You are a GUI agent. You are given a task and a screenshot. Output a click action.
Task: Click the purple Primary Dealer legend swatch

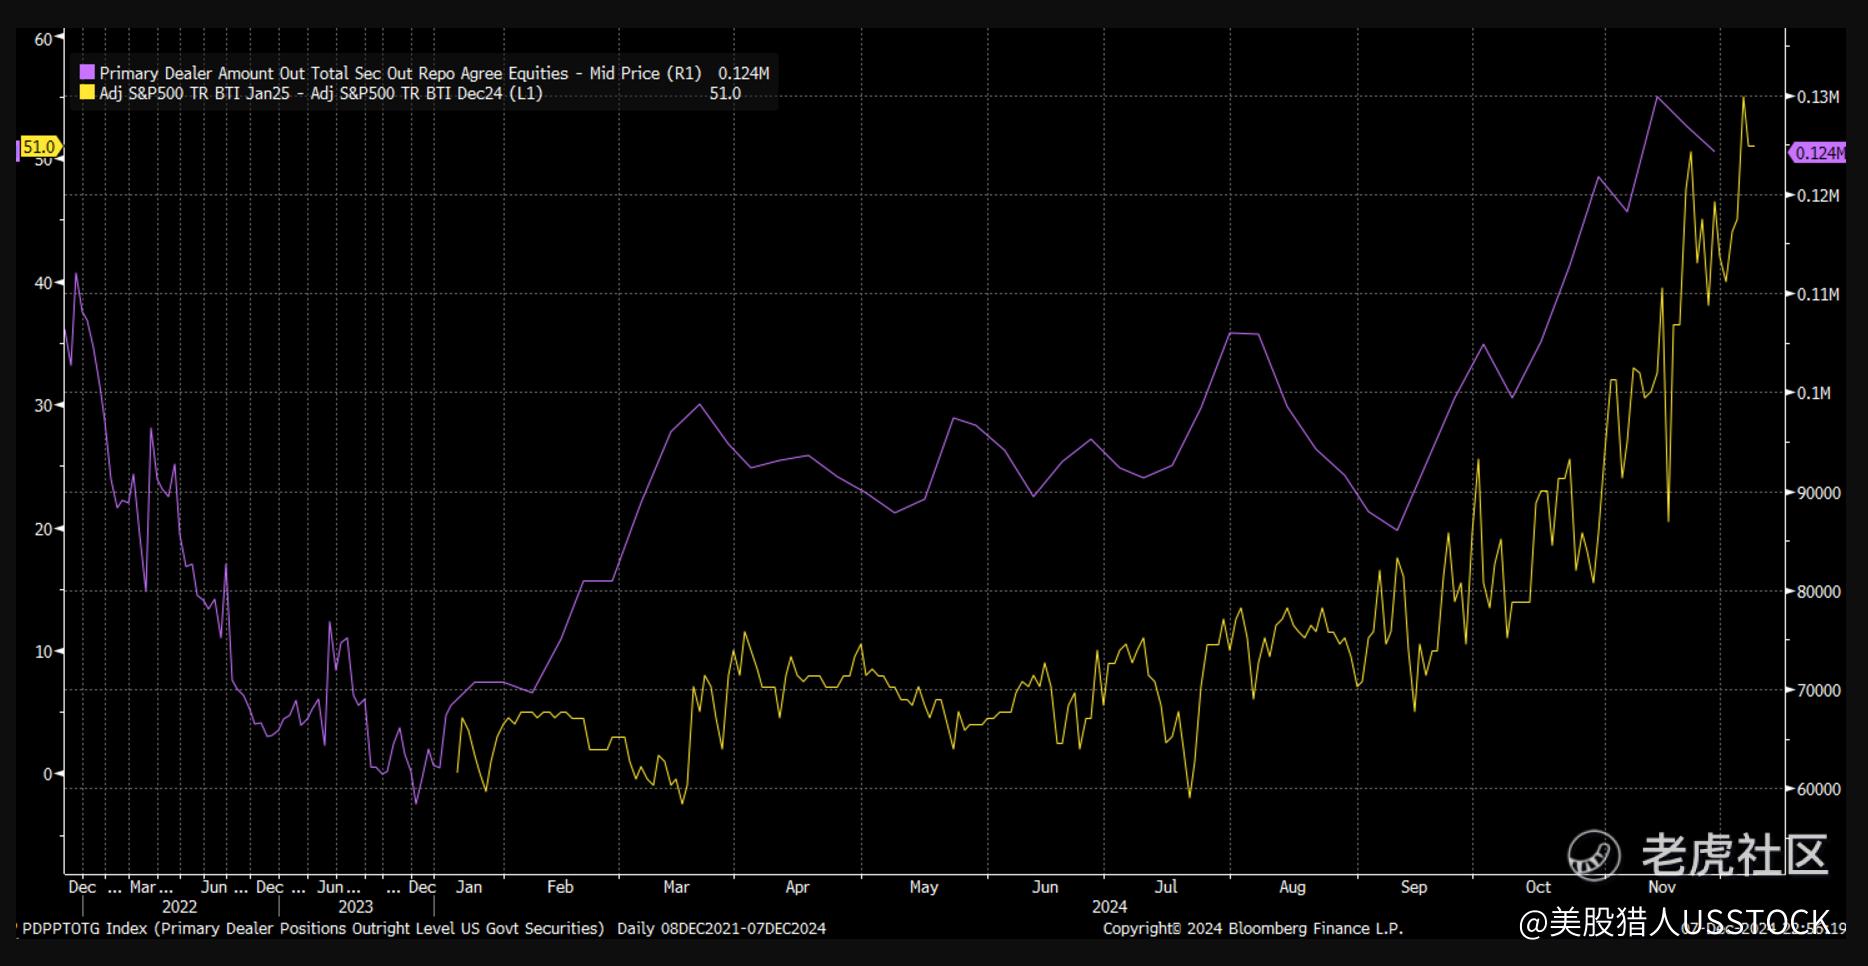point(88,73)
